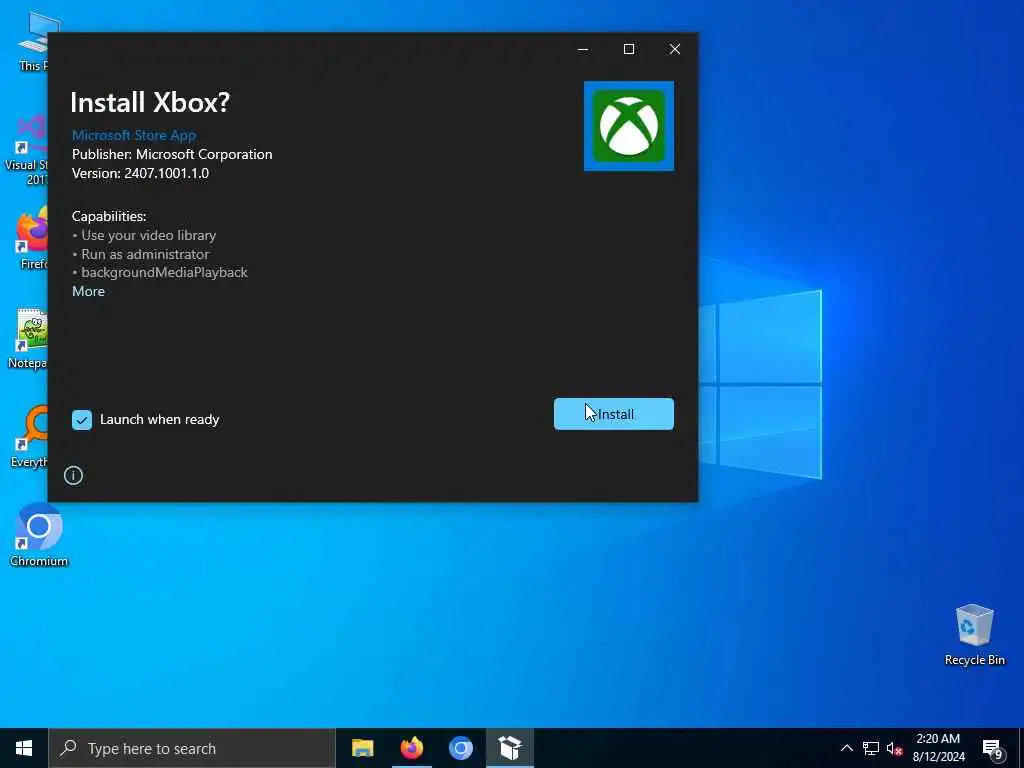This screenshot has width=1024, height=768.
Task: Open the Windows Start menu
Action: point(24,748)
